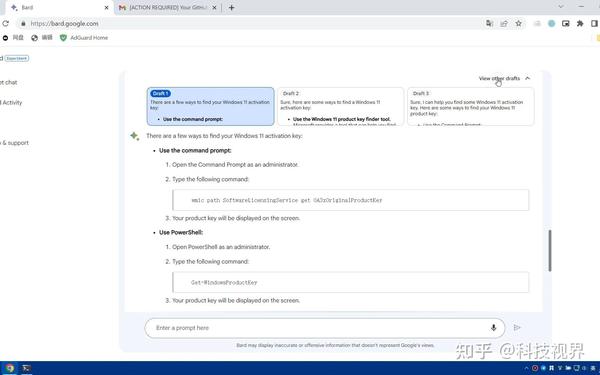Collapse the View other drafts expander
The width and height of the screenshot is (600, 375).
(x=504, y=78)
